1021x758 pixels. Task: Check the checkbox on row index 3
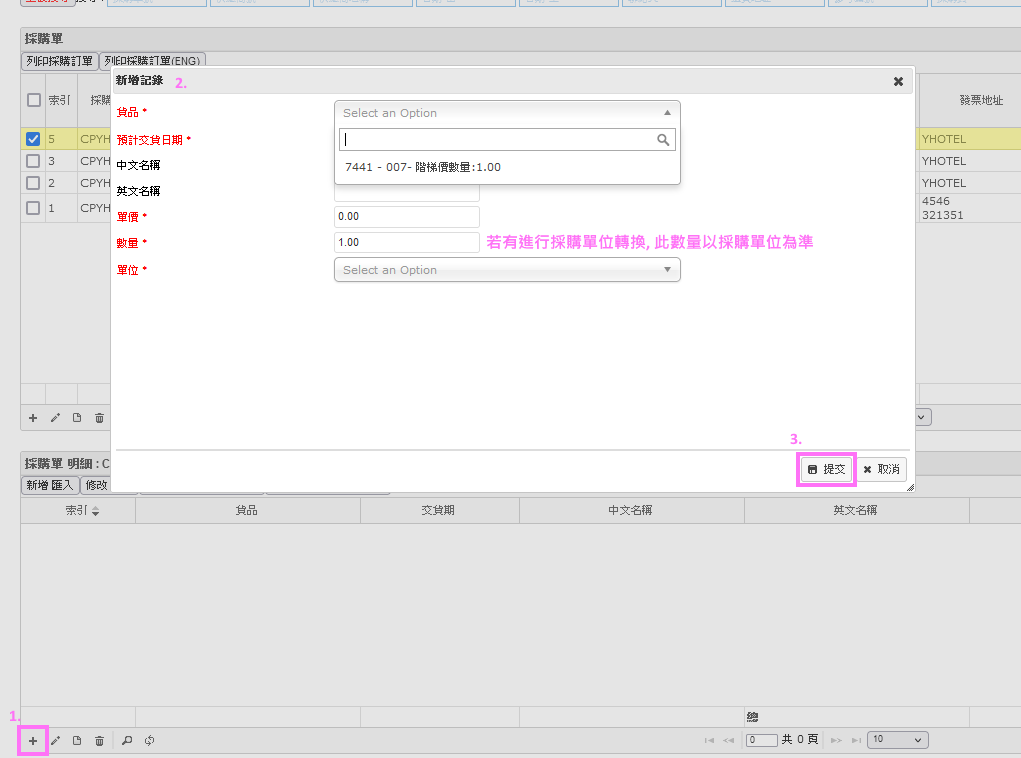coord(33,160)
